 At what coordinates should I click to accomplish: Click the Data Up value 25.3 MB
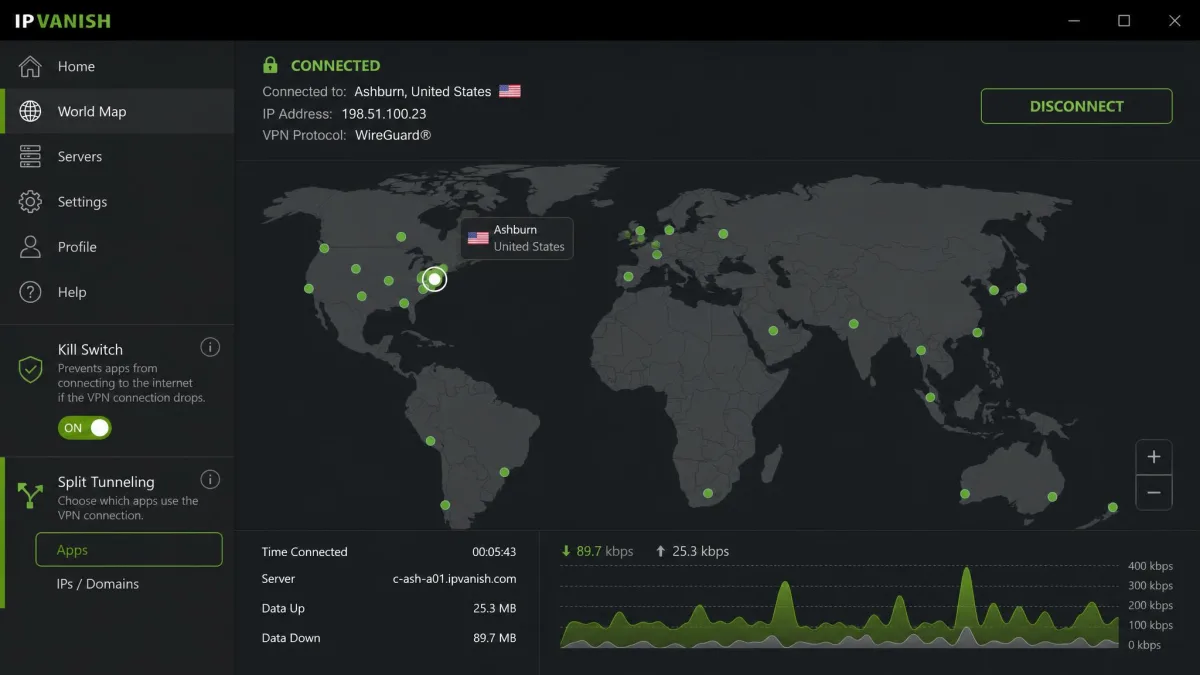pos(494,608)
